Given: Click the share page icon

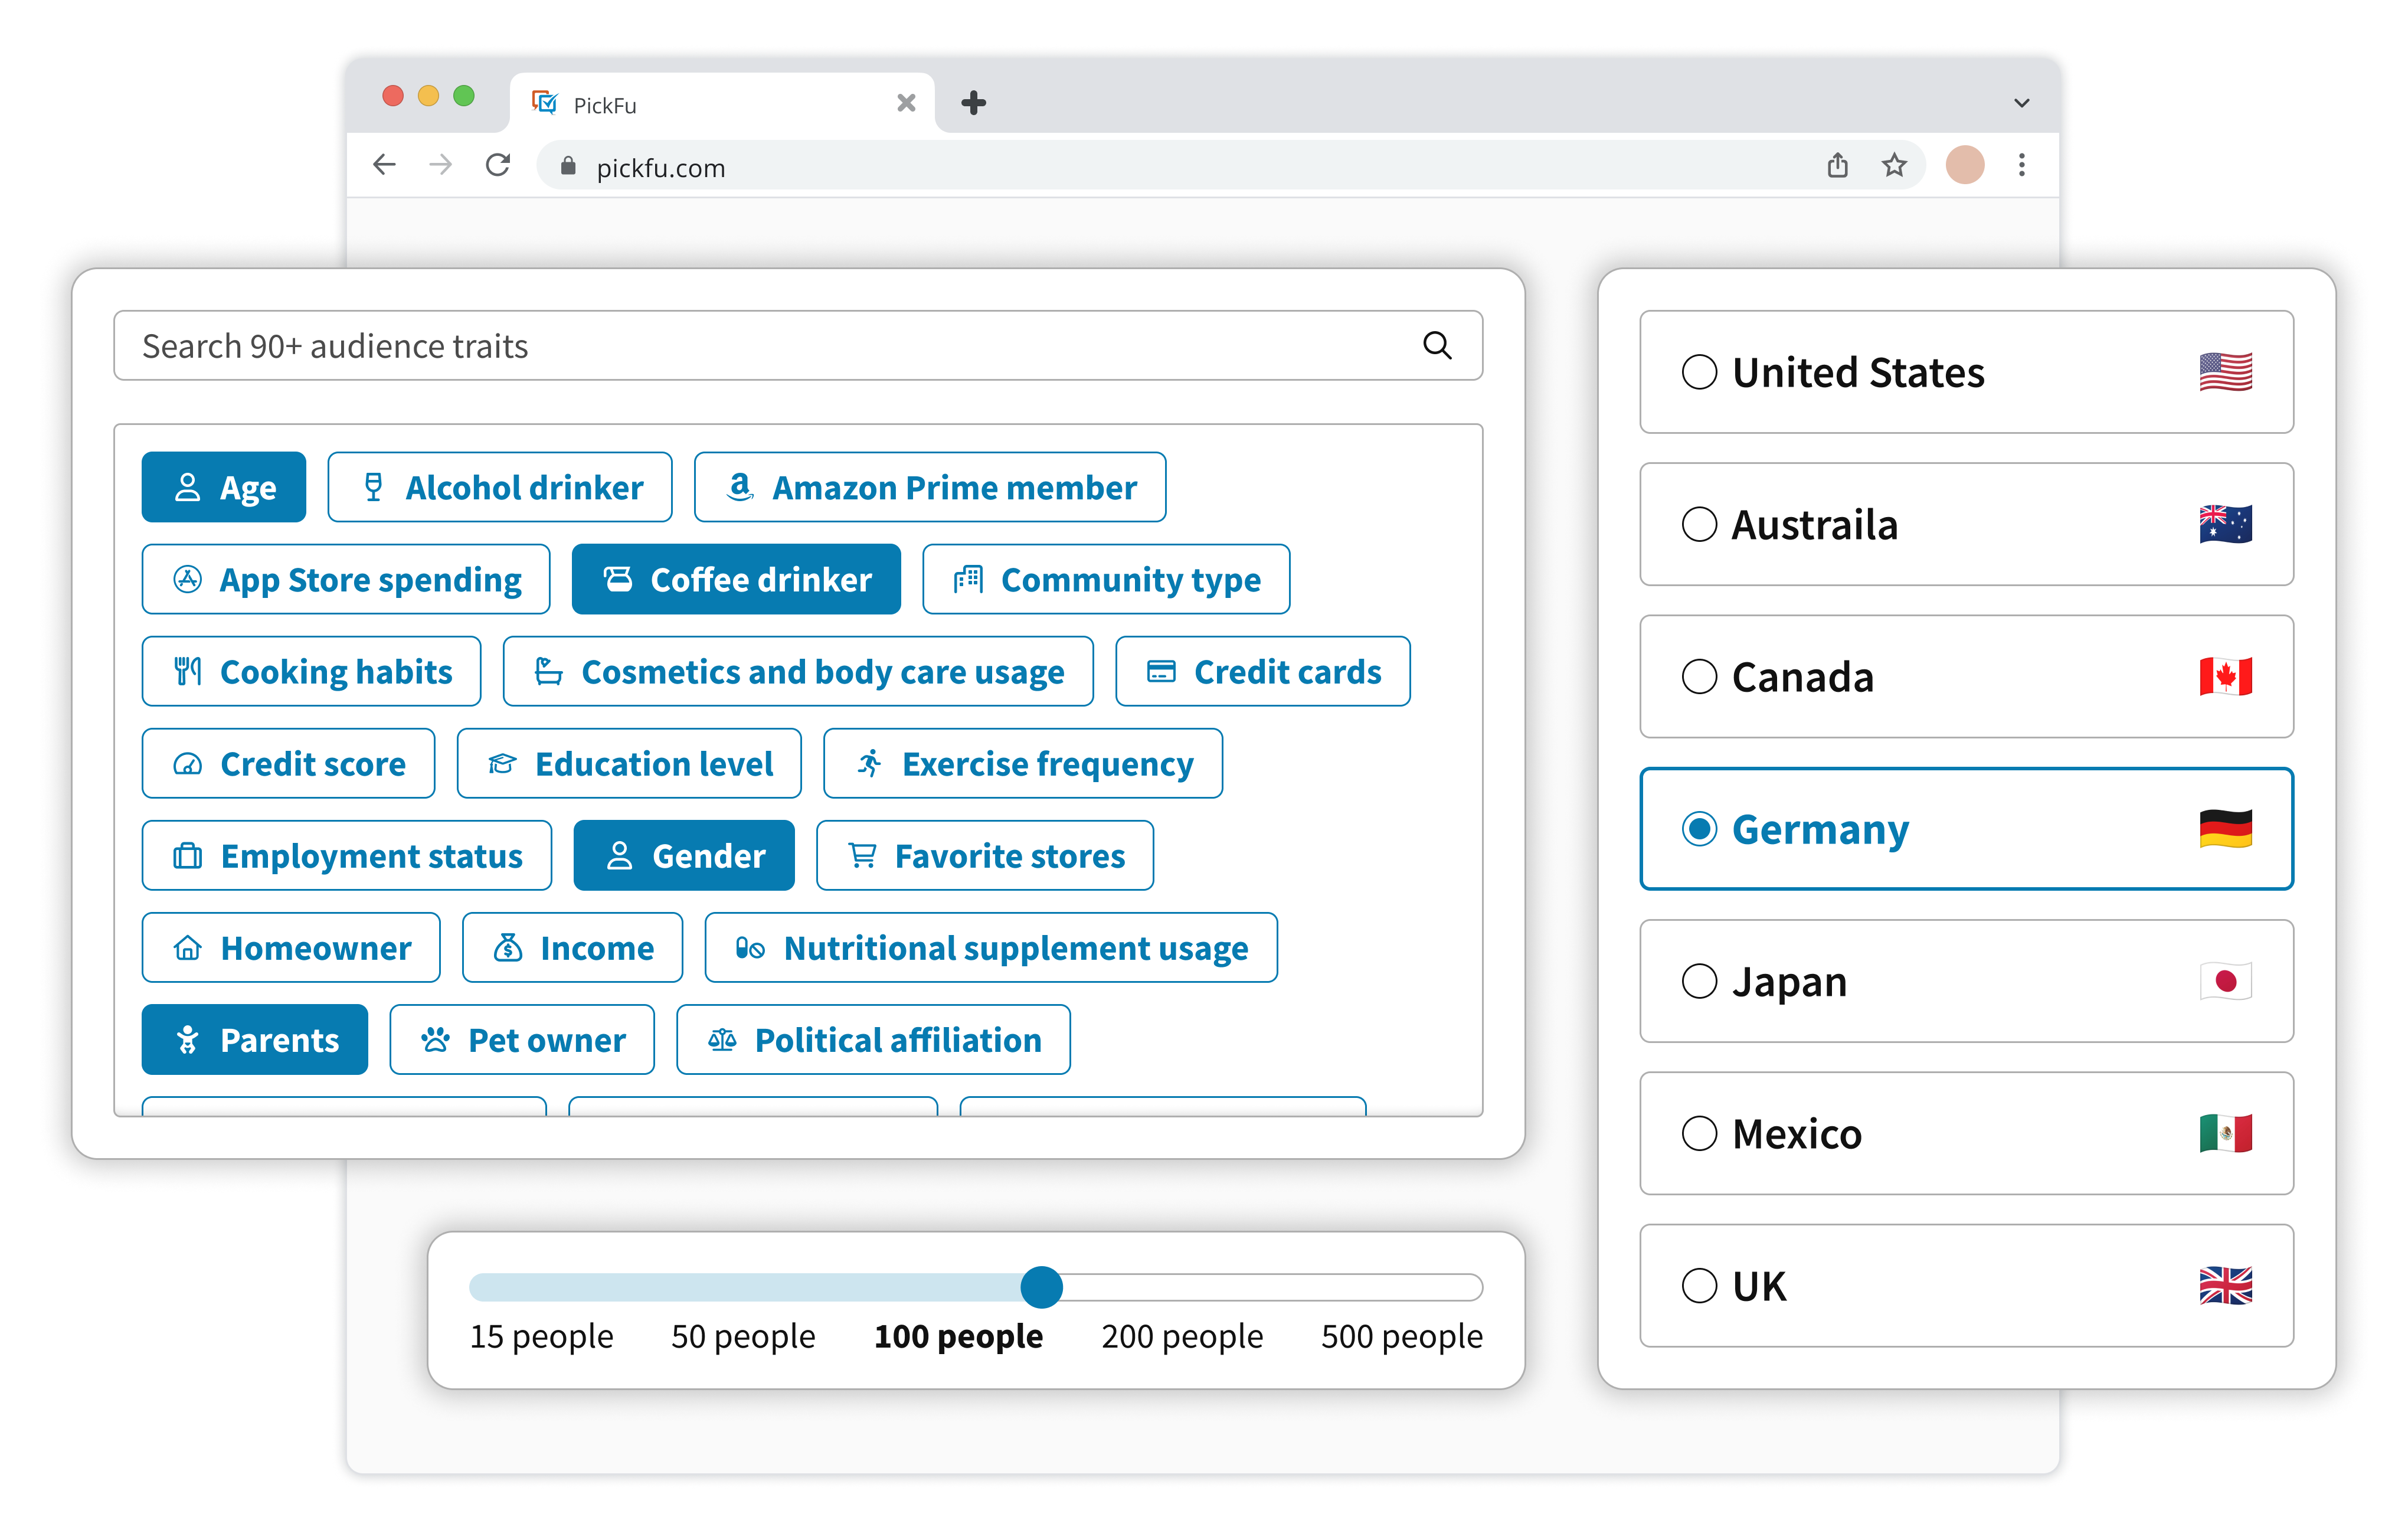Looking at the screenshot, I should 1837,166.
